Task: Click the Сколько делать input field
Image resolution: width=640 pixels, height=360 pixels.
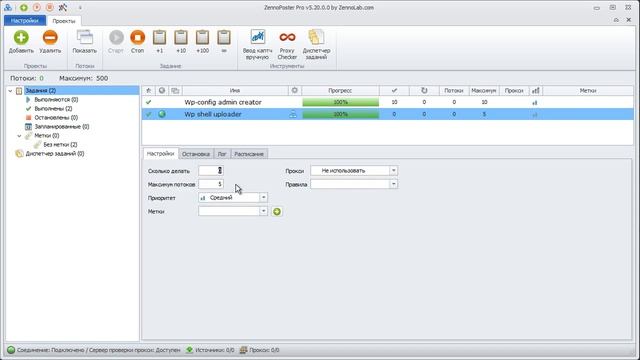Action: tap(211, 171)
